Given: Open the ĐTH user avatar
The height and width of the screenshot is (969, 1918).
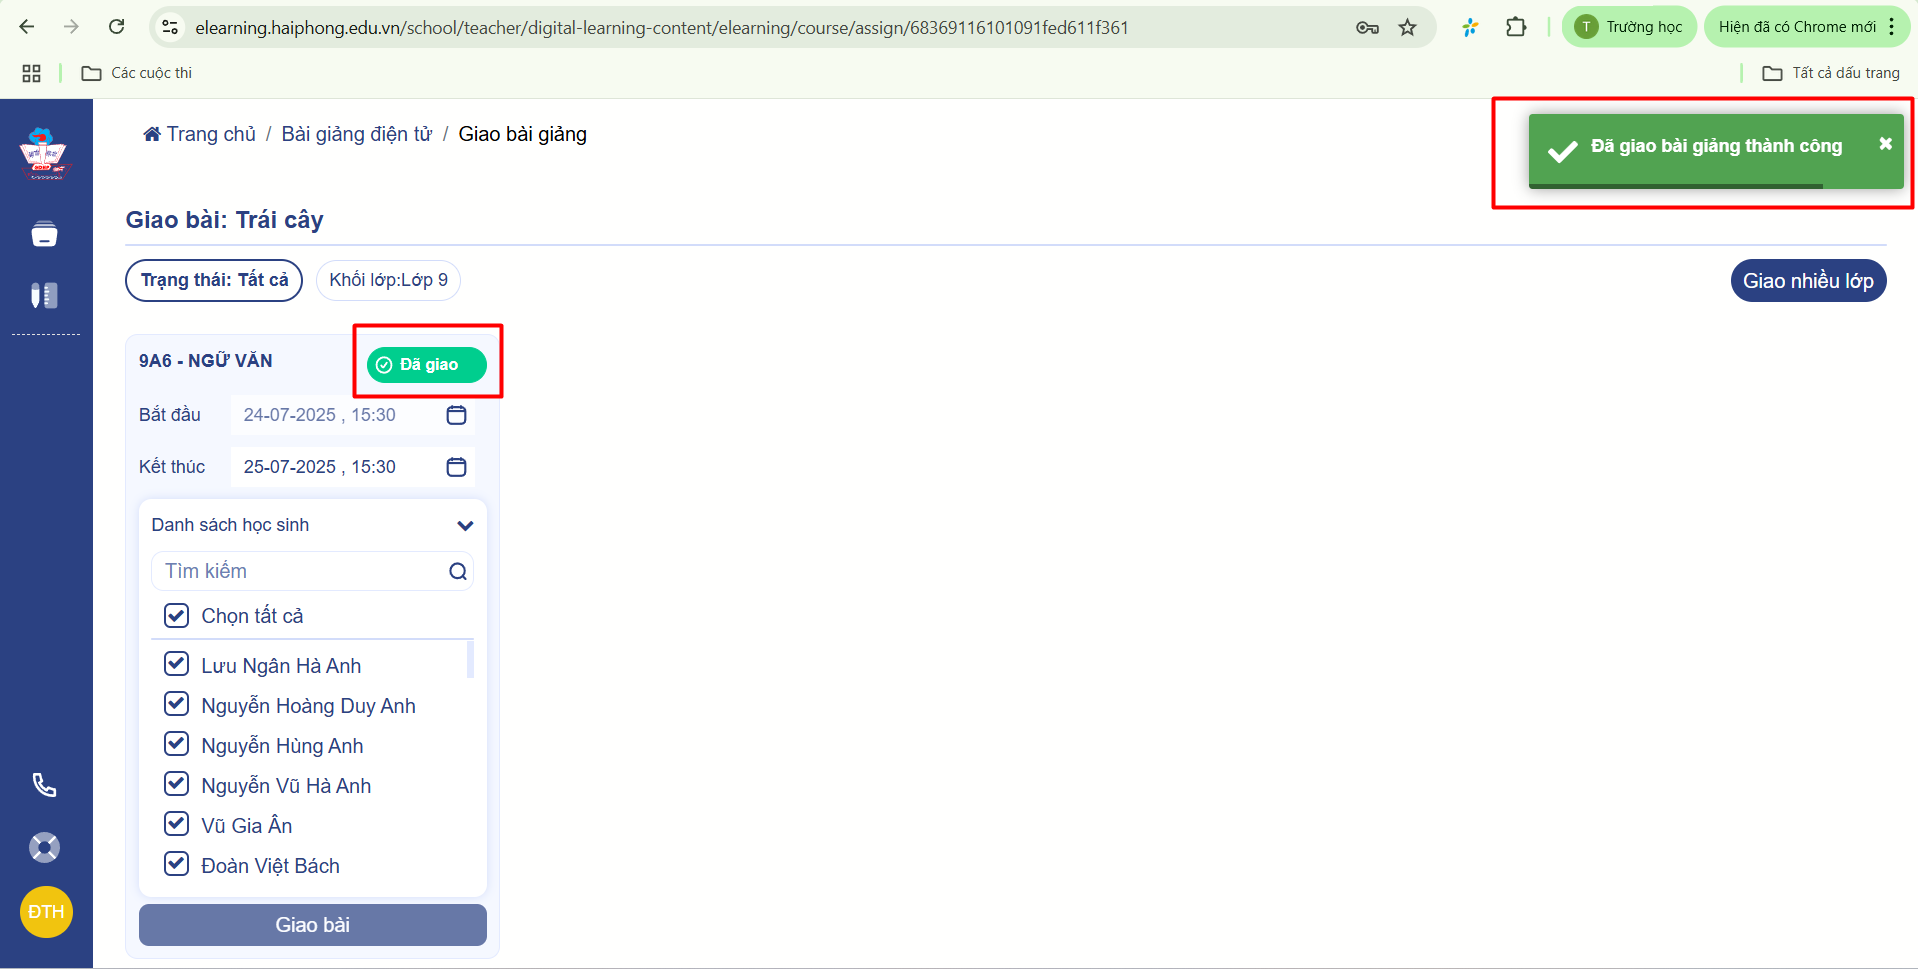Looking at the screenshot, I should pos(46,912).
